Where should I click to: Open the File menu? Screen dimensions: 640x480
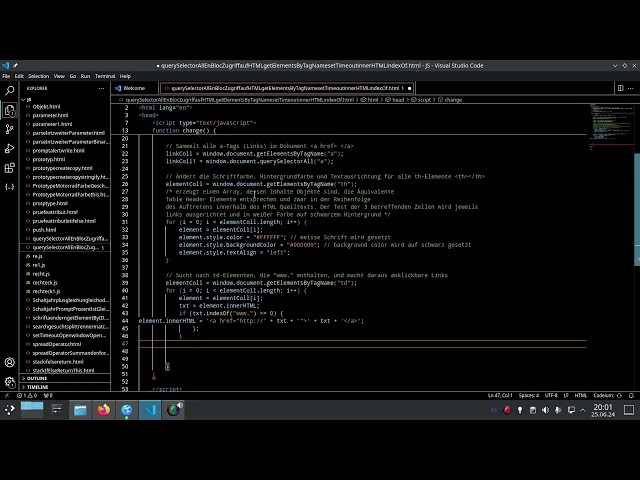(6, 76)
